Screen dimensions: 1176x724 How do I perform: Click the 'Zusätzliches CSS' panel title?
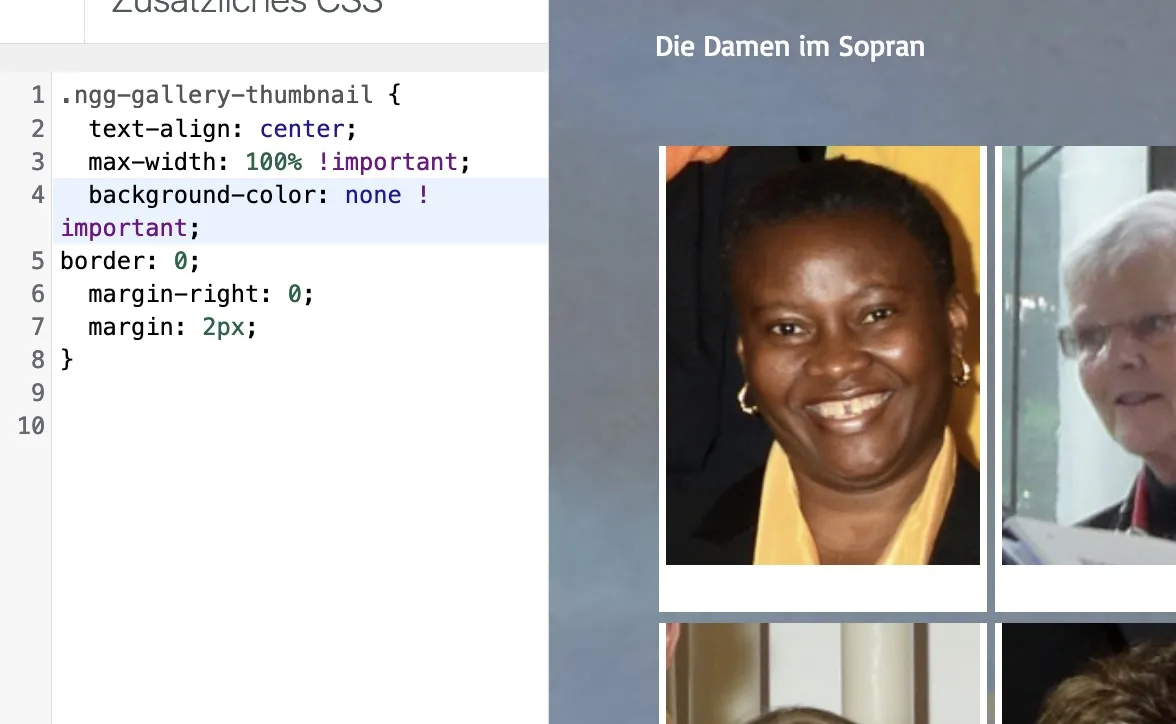[248, 7]
